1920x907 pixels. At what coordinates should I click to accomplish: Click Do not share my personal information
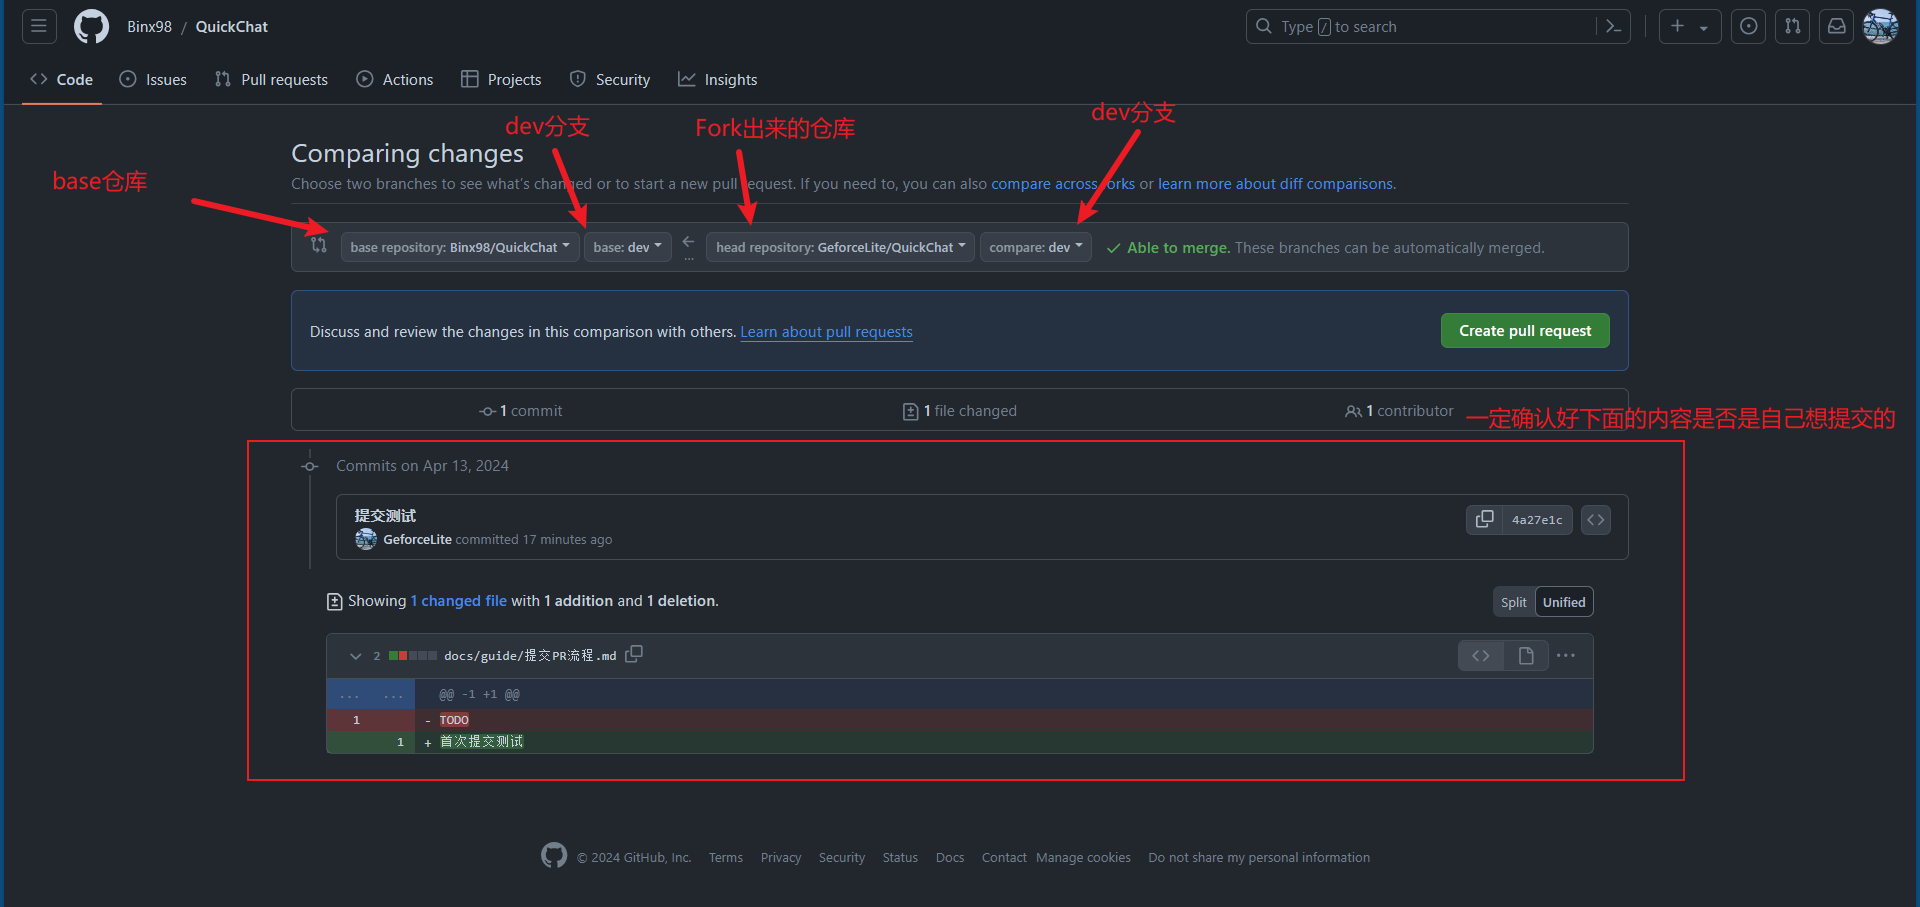[1259, 858]
